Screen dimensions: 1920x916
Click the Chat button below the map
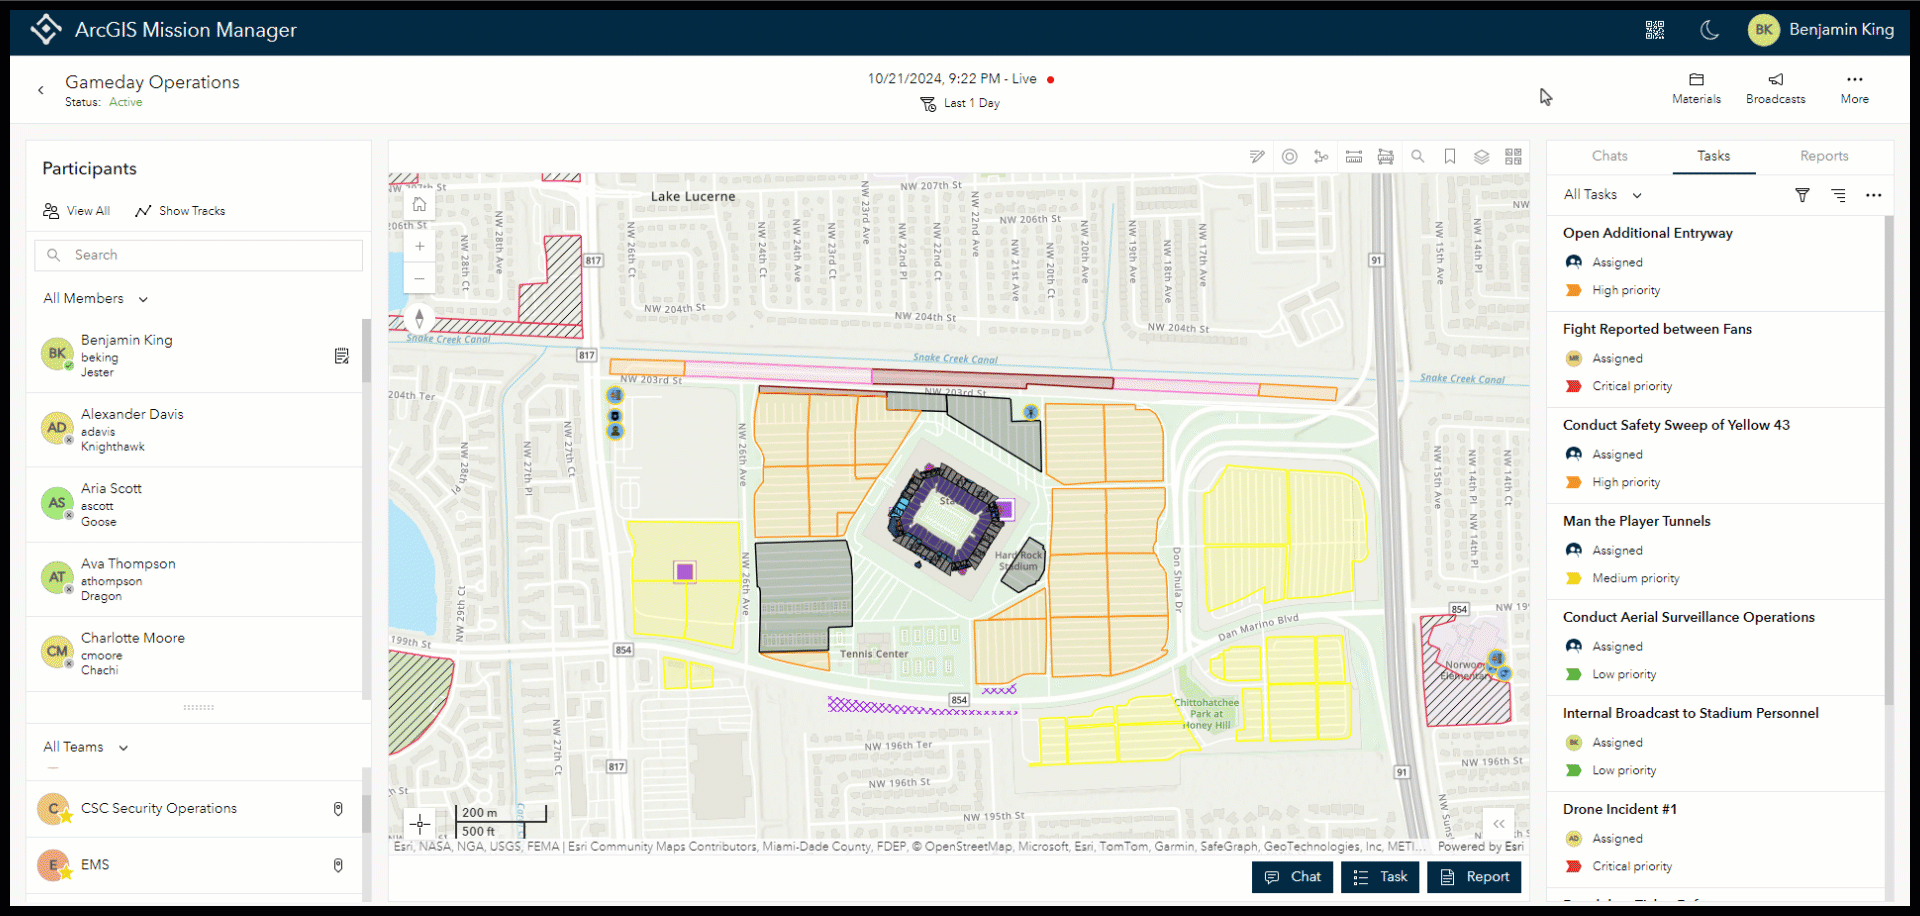pyautogui.click(x=1292, y=877)
